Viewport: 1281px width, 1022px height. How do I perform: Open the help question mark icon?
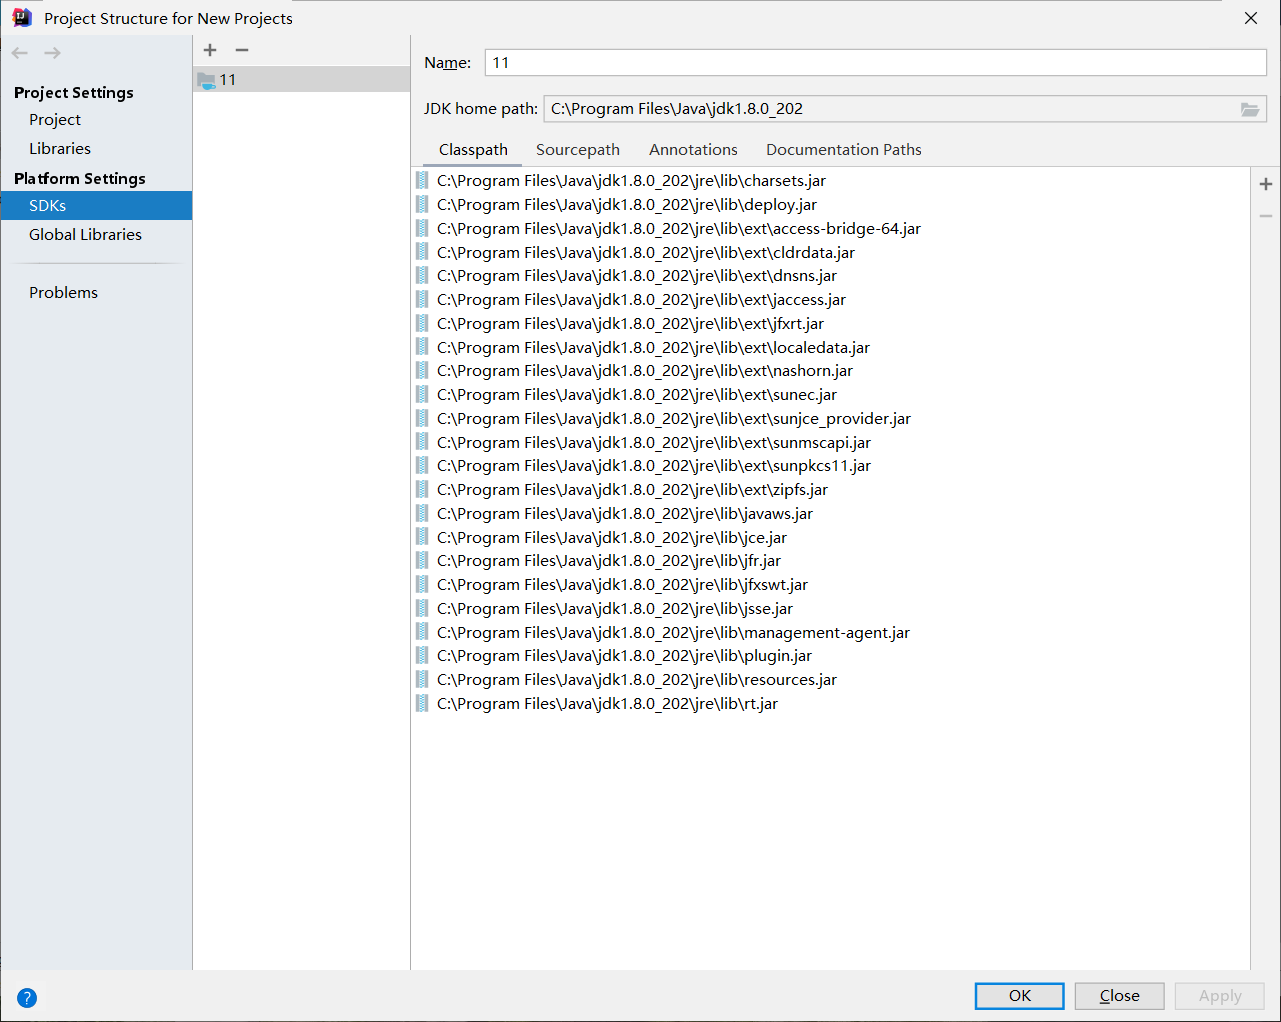pyautogui.click(x=27, y=997)
